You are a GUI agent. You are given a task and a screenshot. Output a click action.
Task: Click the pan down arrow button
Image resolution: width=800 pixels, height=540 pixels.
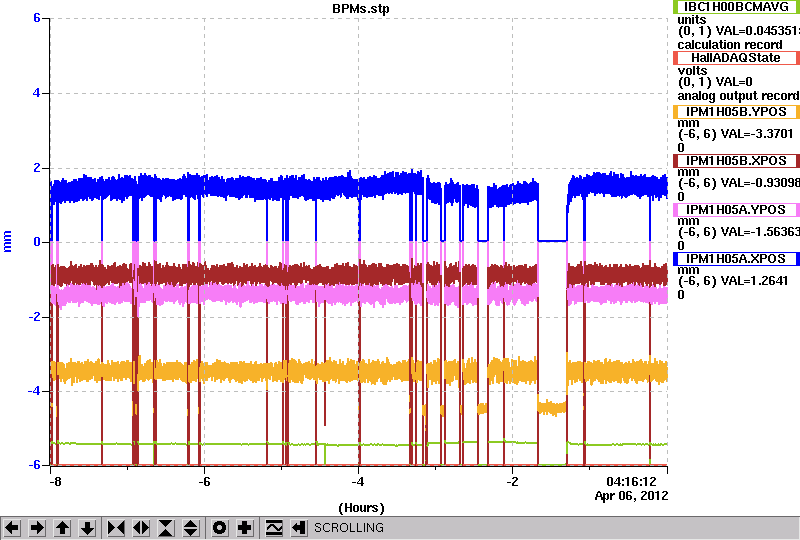[x=87, y=528]
